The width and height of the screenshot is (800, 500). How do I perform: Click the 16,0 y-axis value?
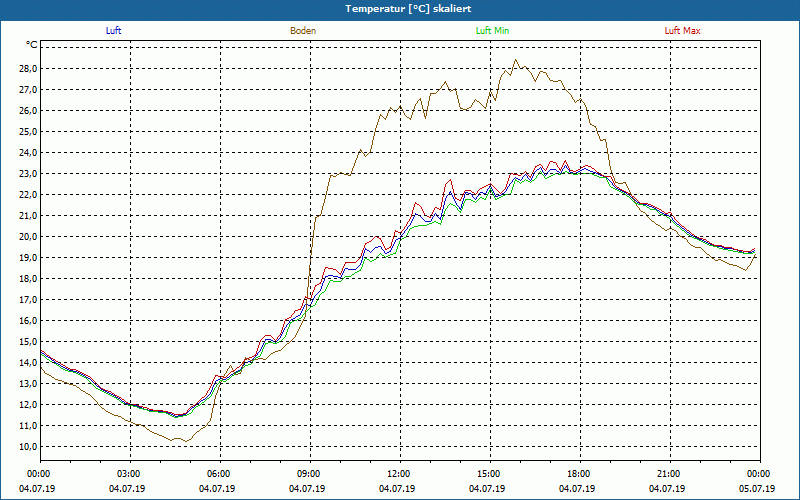(29, 320)
